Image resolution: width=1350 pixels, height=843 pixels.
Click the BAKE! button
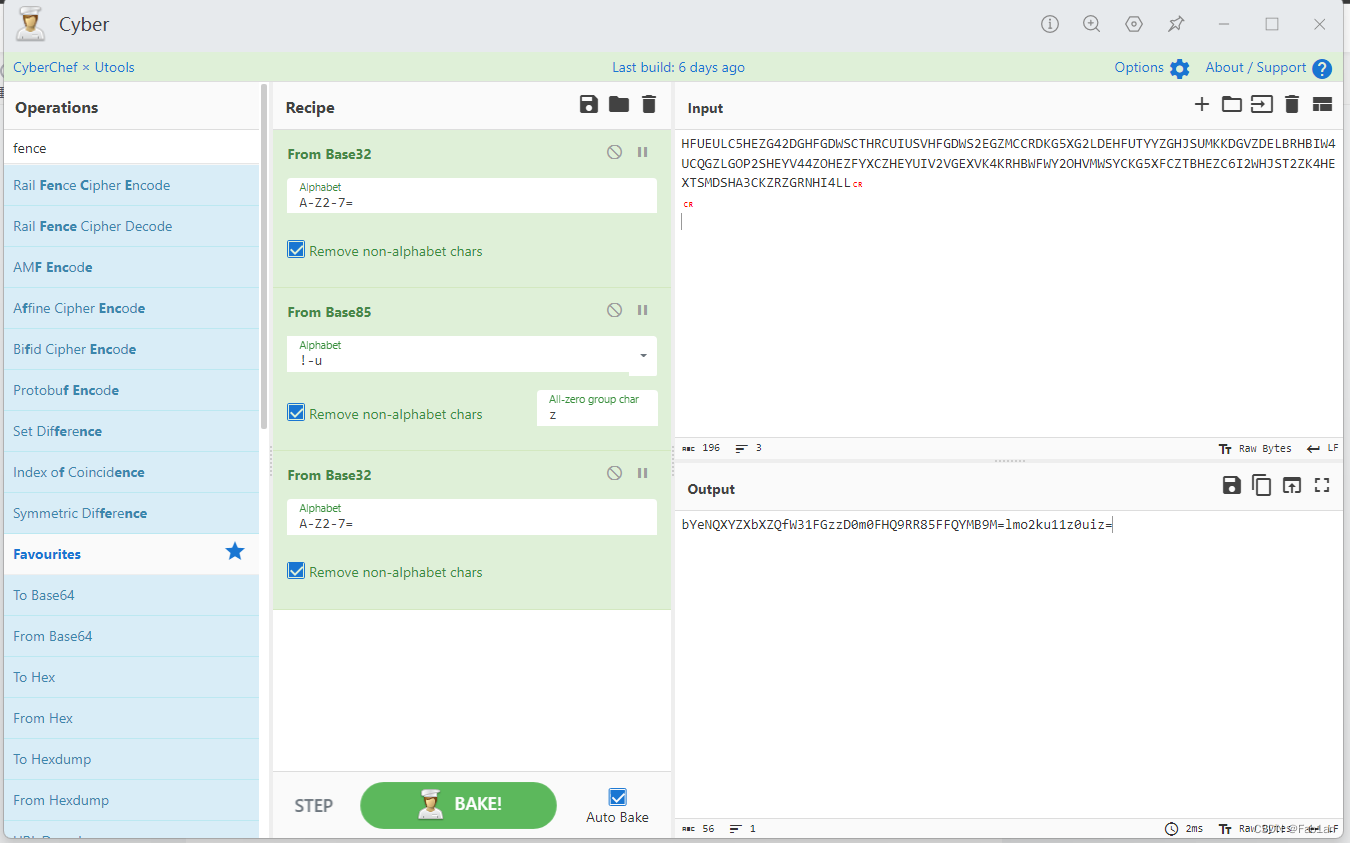pyautogui.click(x=458, y=805)
